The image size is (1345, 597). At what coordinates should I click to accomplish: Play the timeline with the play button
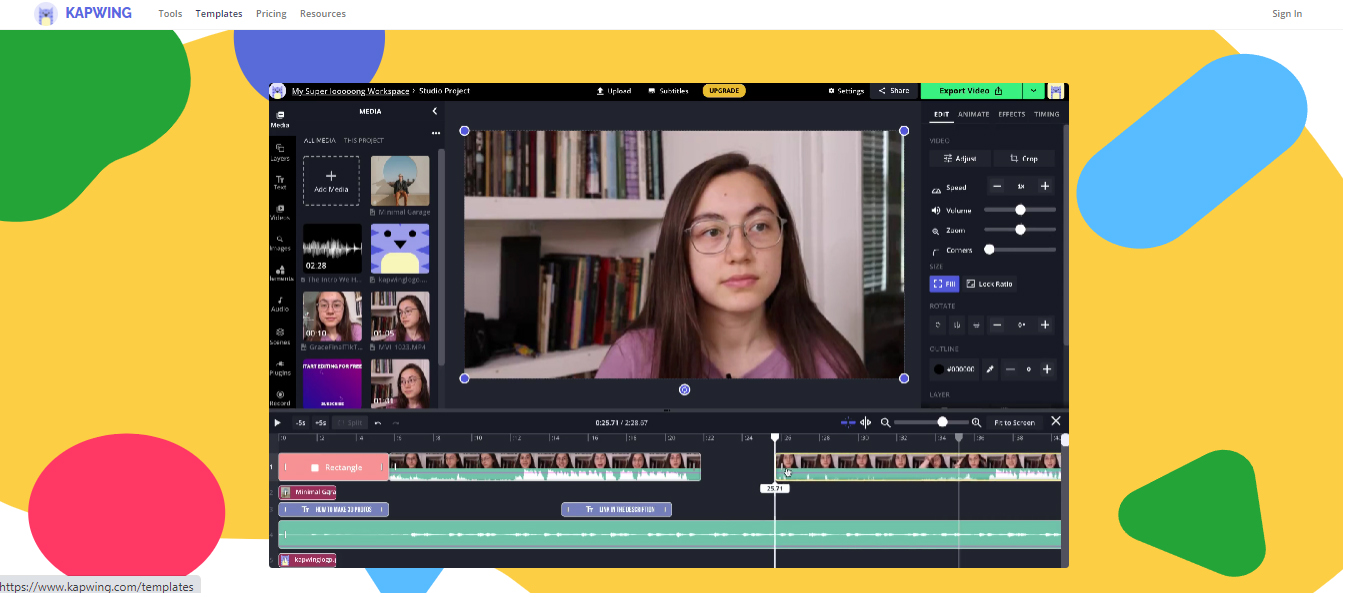[278, 423]
